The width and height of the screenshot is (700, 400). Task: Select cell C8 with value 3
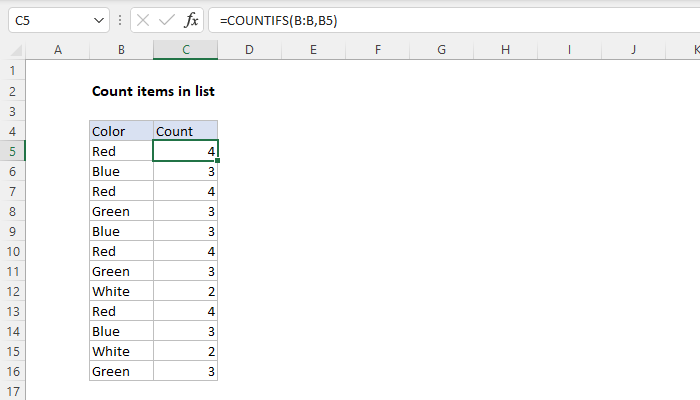tap(186, 211)
